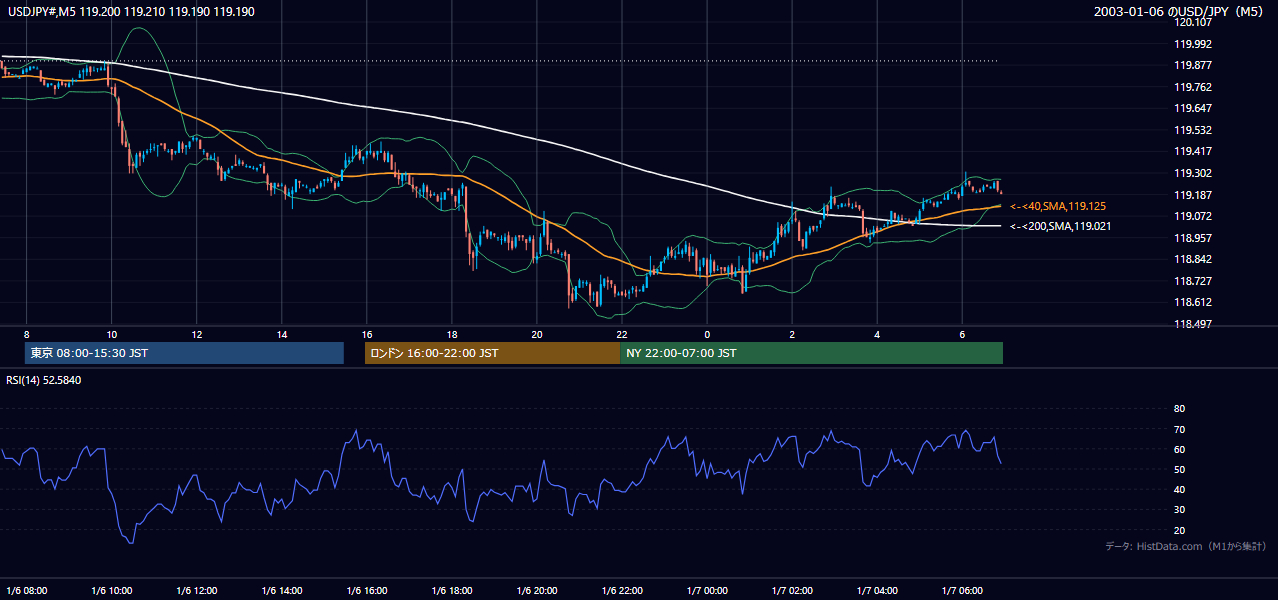Click the 1/7 04:00 date label
The image size is (1278, 600).
tap(876, 590)
